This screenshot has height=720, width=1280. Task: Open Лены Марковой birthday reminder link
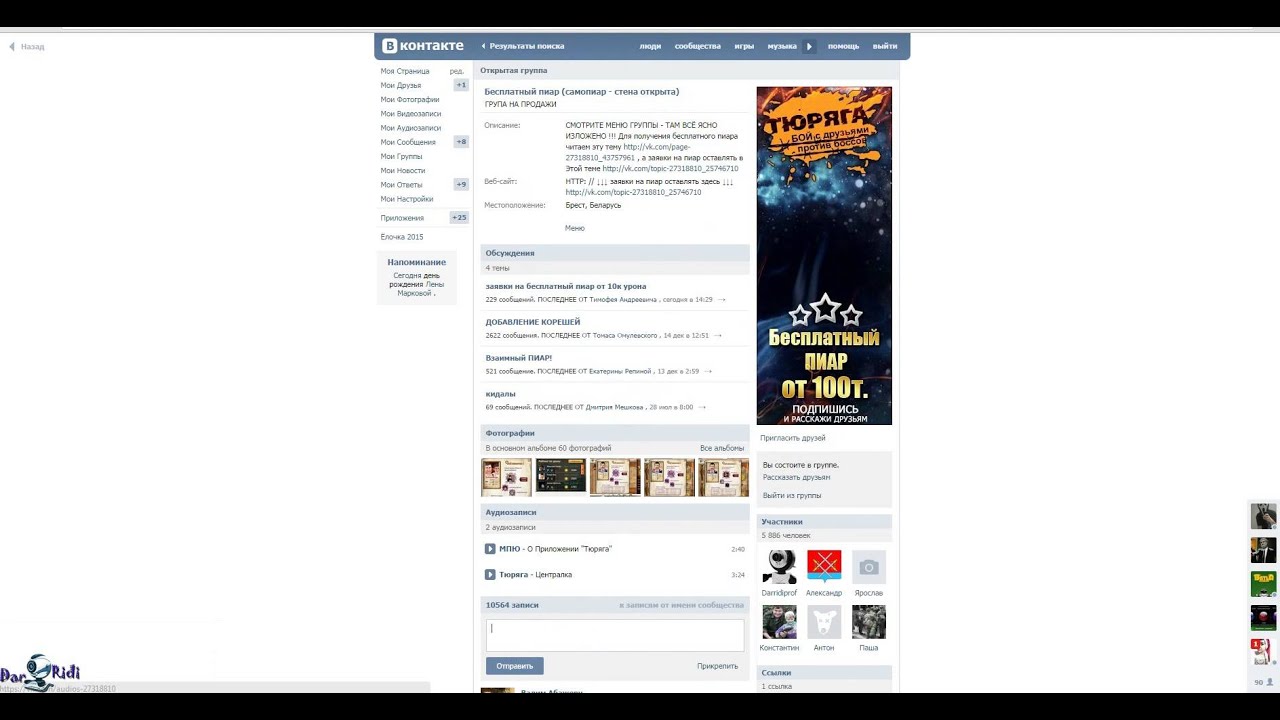tap(420, 289)
